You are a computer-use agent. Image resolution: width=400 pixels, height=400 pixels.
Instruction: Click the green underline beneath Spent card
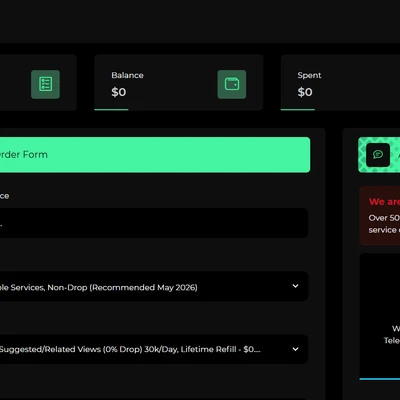298,109
